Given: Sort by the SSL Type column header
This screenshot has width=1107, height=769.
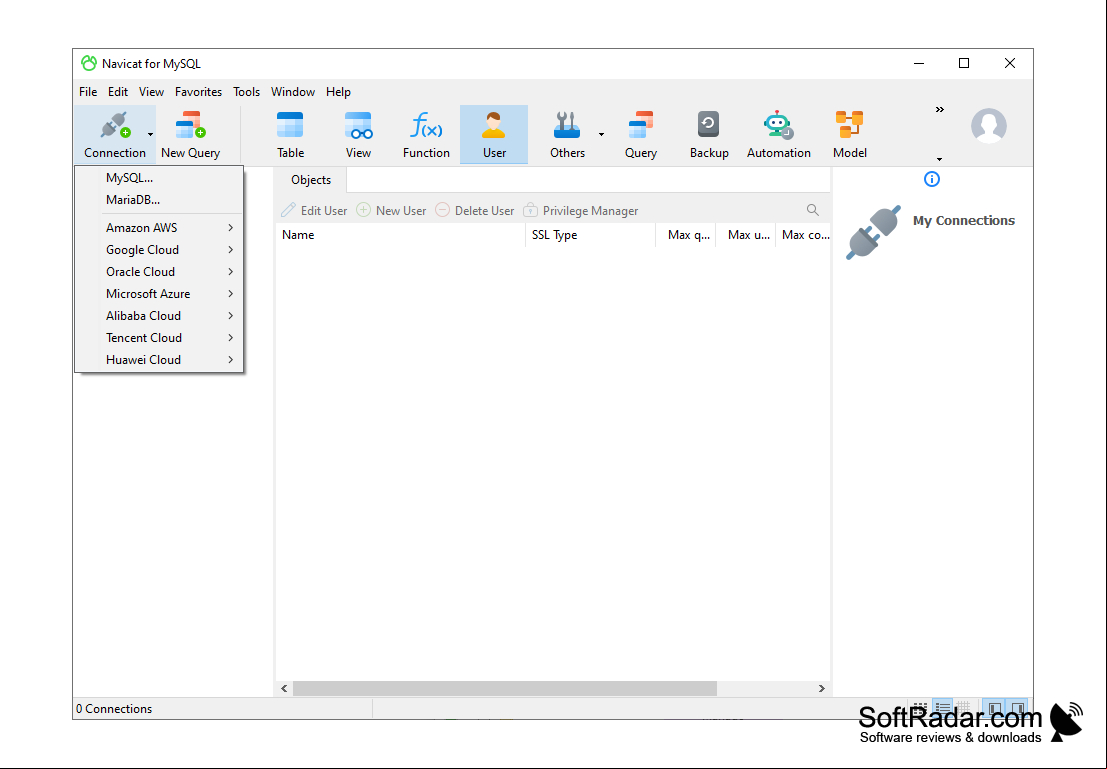Looking at the screenshot, I should tap(590, 235).
